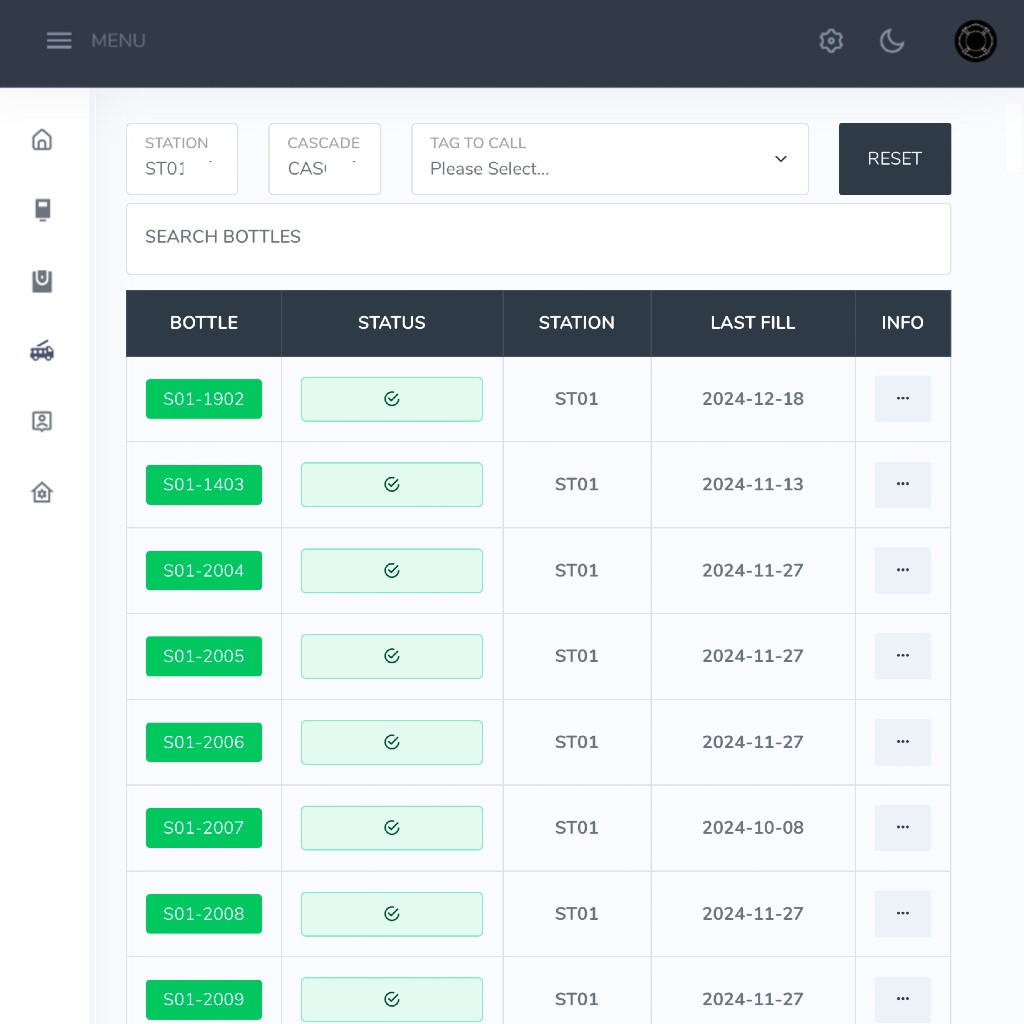Open info menu for bottle S01-1403
The image size is (1024, 1024).
(902, 484)
